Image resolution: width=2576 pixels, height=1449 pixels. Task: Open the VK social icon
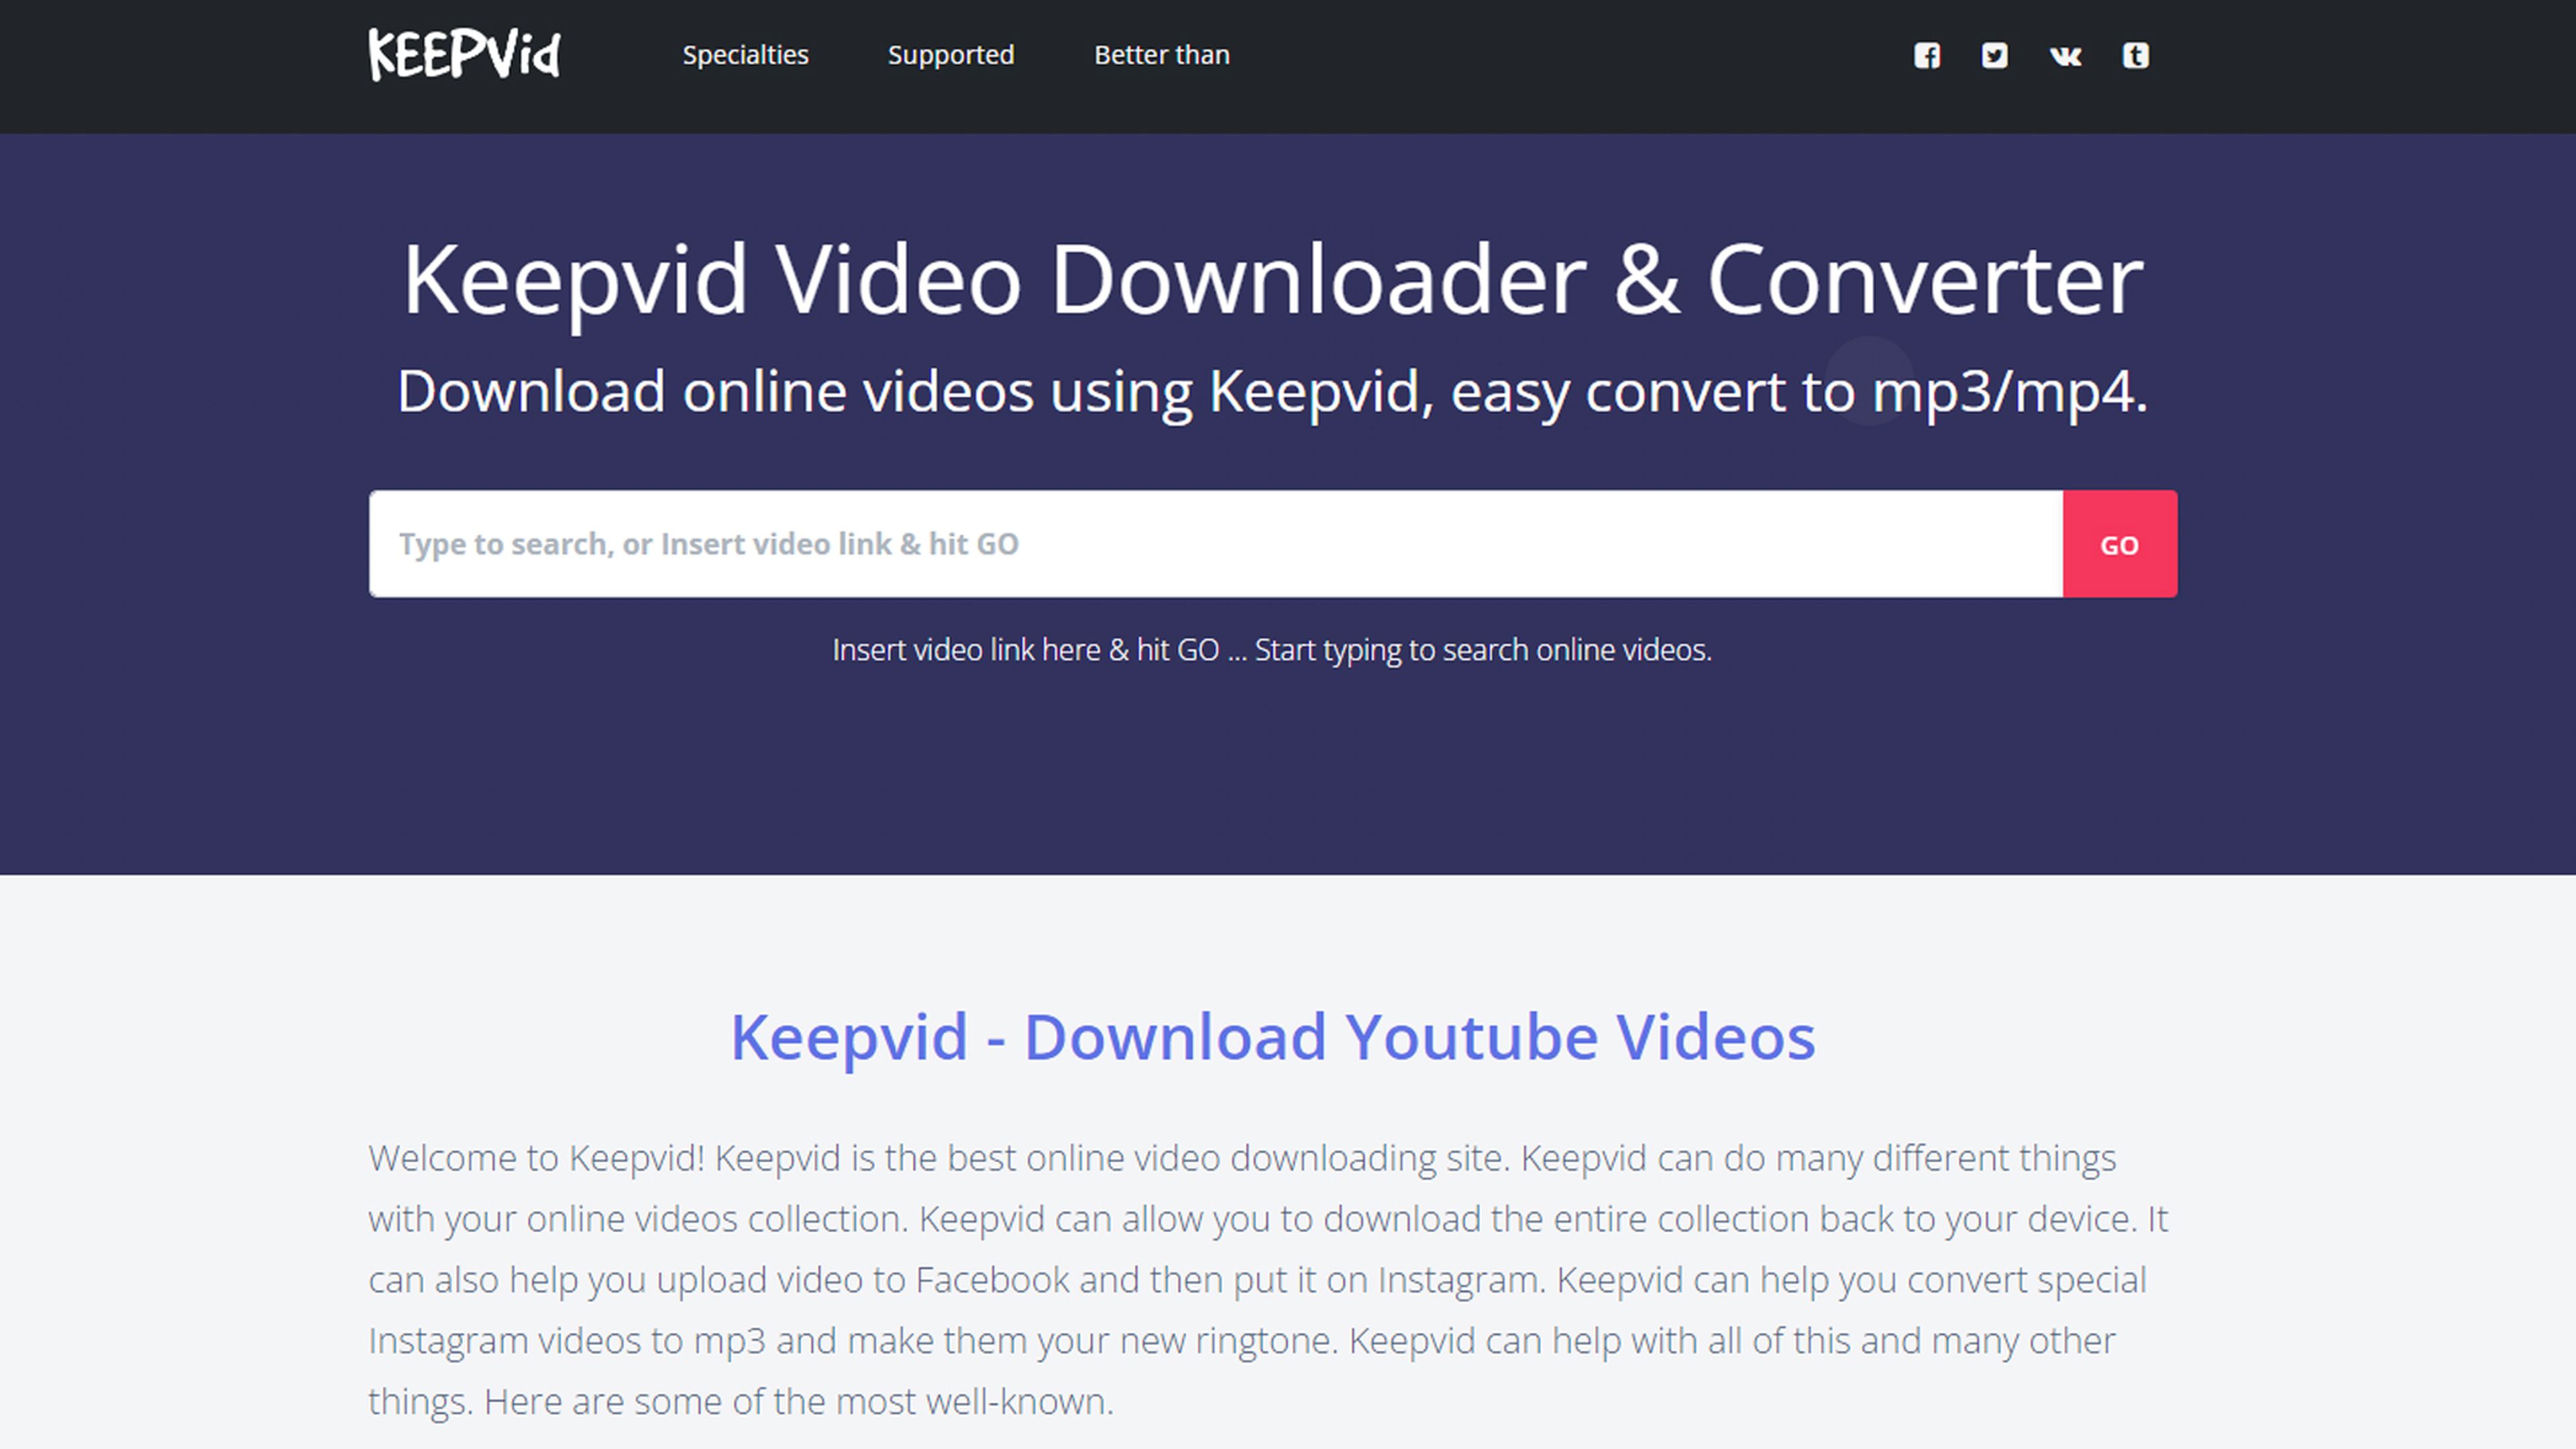[x=2065, y=56]
